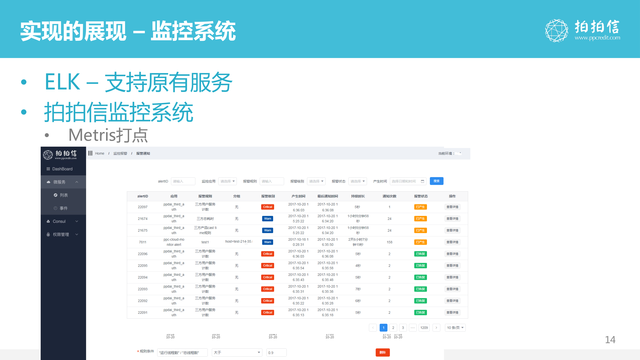Select first sub-item under the expanded sidebar section
Viewport: 640px width, 360px height.
pos(63,195)
